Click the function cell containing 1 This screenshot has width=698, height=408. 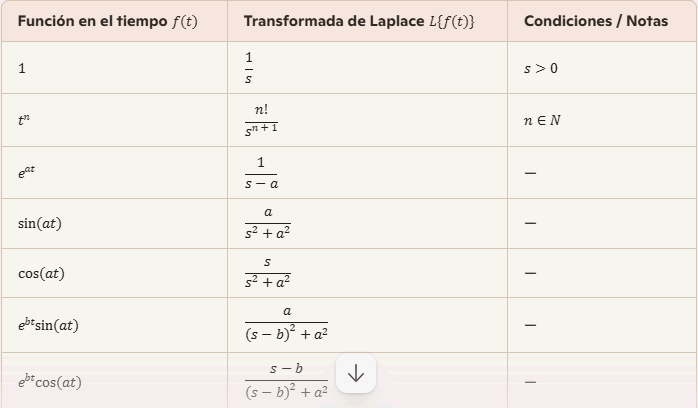coord(114,68)
